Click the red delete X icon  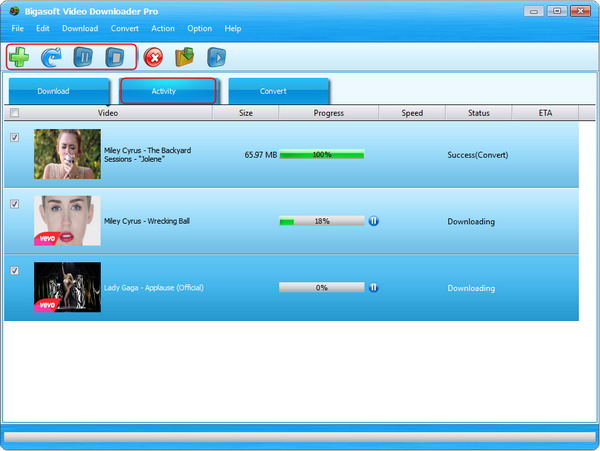point(153,58)
